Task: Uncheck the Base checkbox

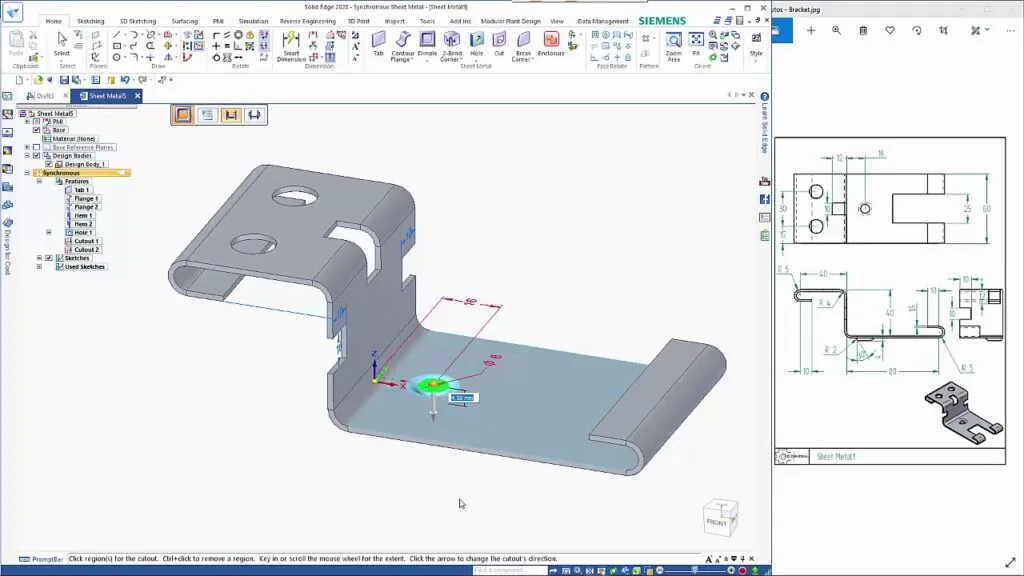Action: point(37,130)
